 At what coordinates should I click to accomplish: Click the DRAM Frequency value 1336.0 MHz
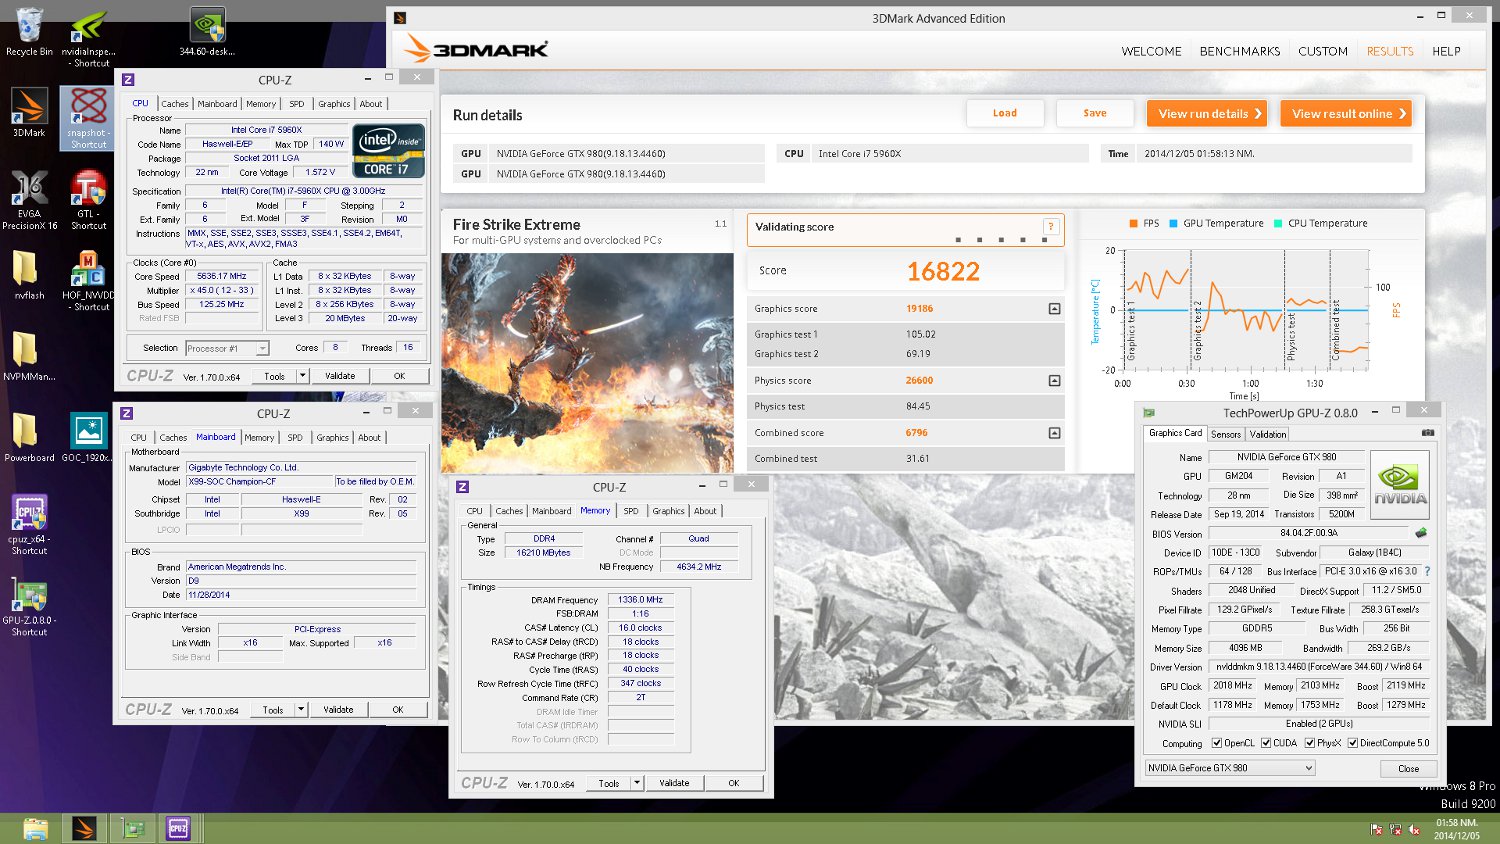point(641,600)
